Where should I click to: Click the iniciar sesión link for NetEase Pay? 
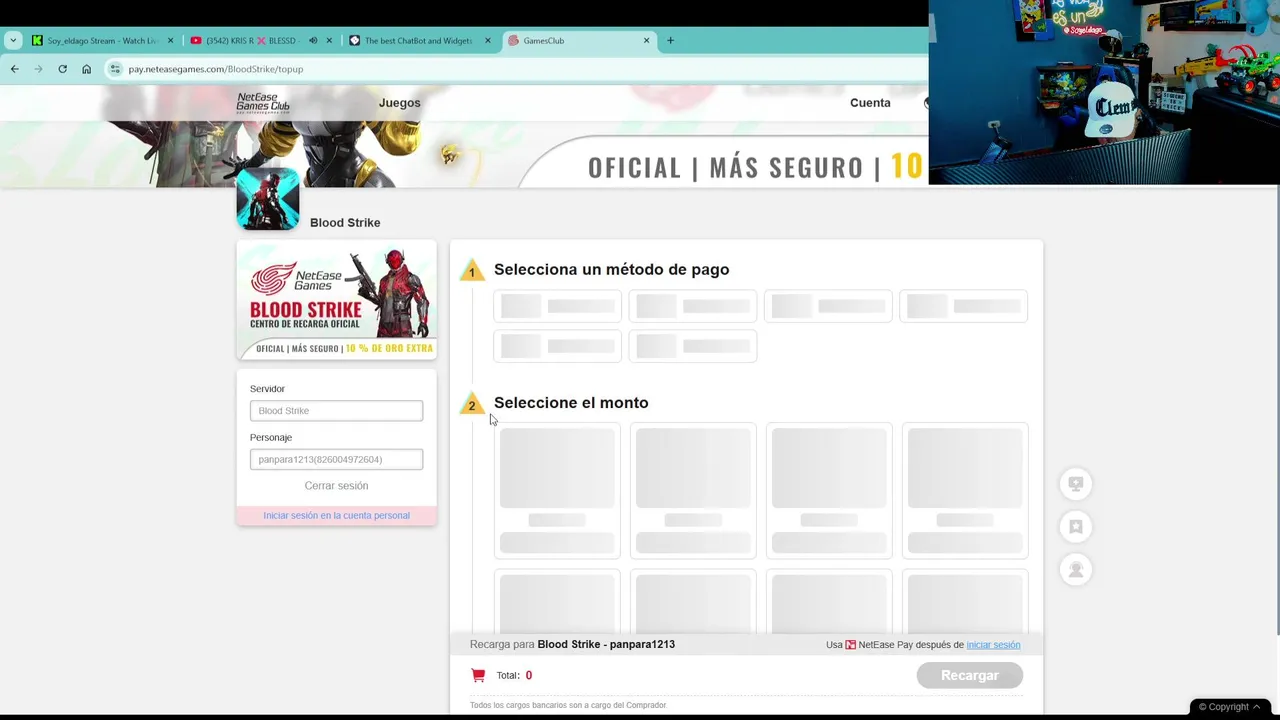[x=993, y=645]
